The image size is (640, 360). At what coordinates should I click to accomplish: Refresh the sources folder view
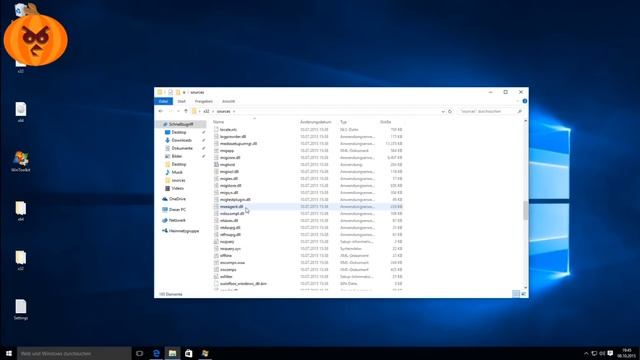(450, 111)
